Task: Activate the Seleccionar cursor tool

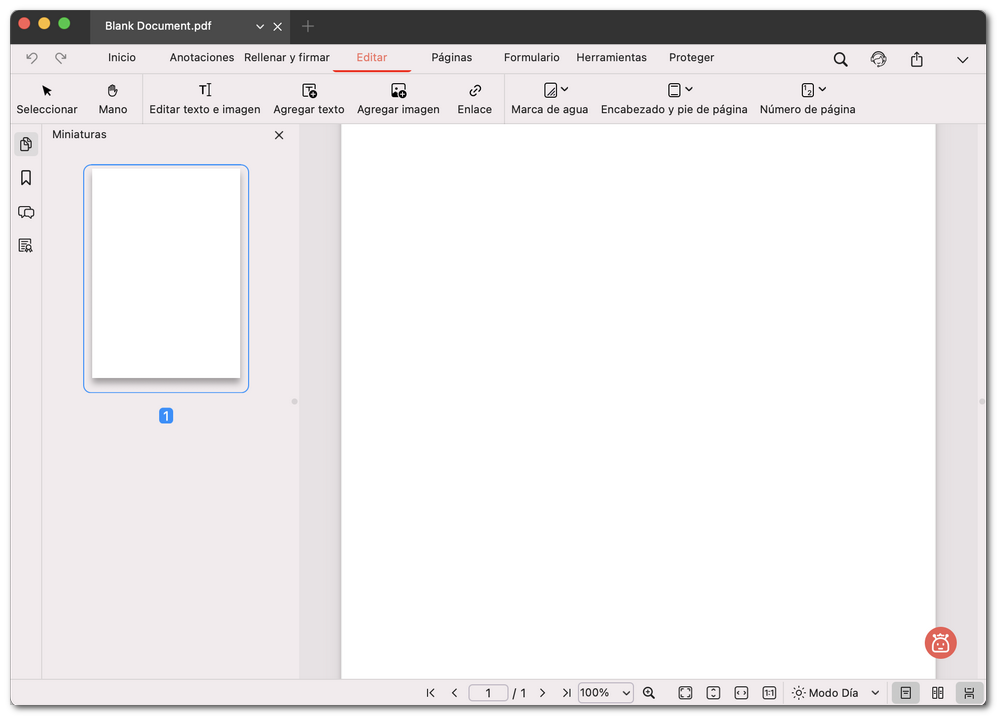Action: click(47, 97)
